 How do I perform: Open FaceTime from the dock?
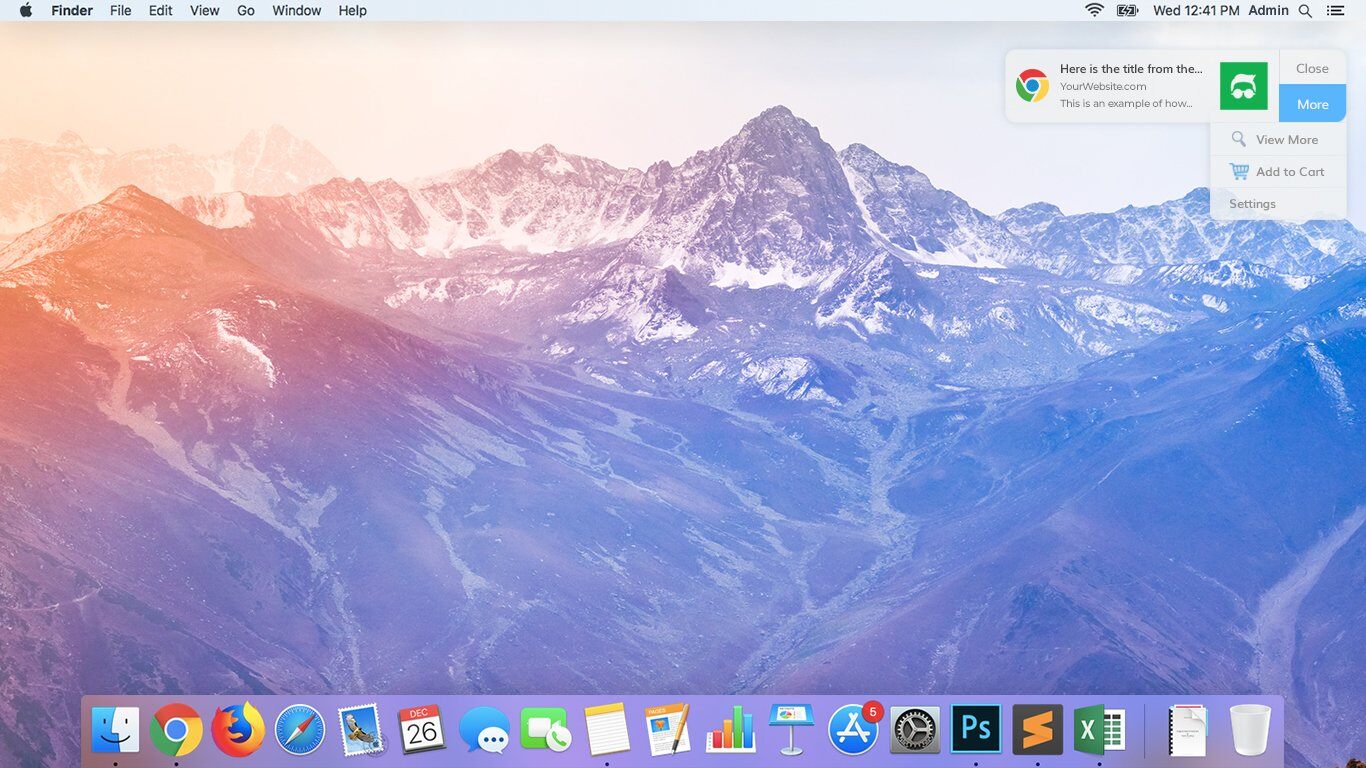[x=545, y=732]
